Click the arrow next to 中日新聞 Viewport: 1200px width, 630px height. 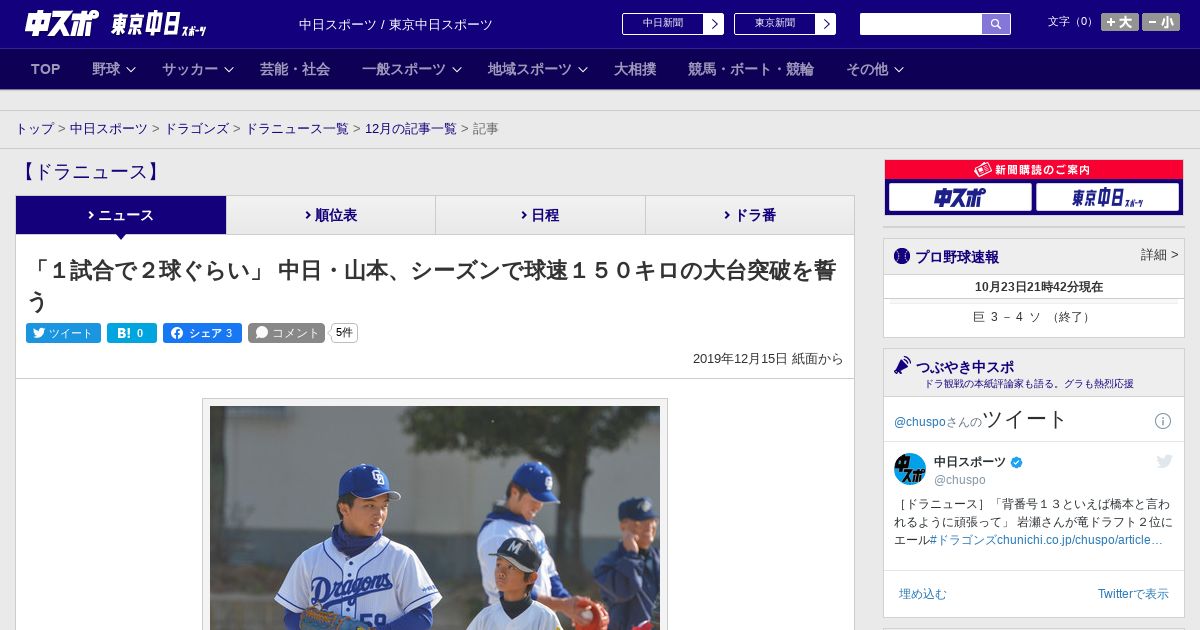pos(714,24)
